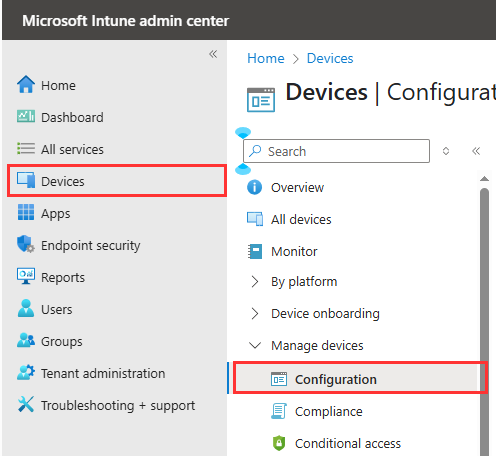
Task: Click the Reports screen icon
Action: 26,276
